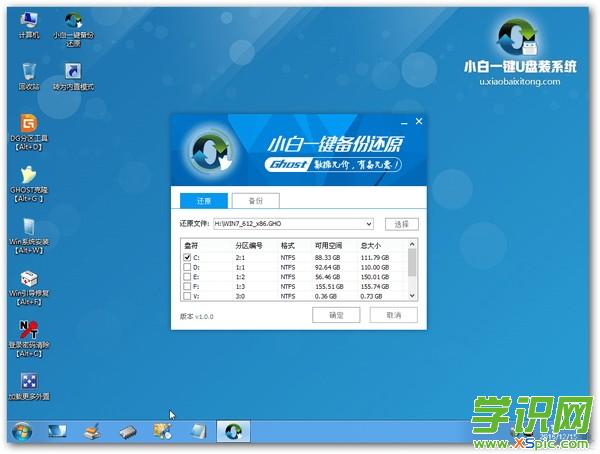Screen dimensions: 600x454
Task: Open the memory chip taskbar icon
Action: click(128, 433)
